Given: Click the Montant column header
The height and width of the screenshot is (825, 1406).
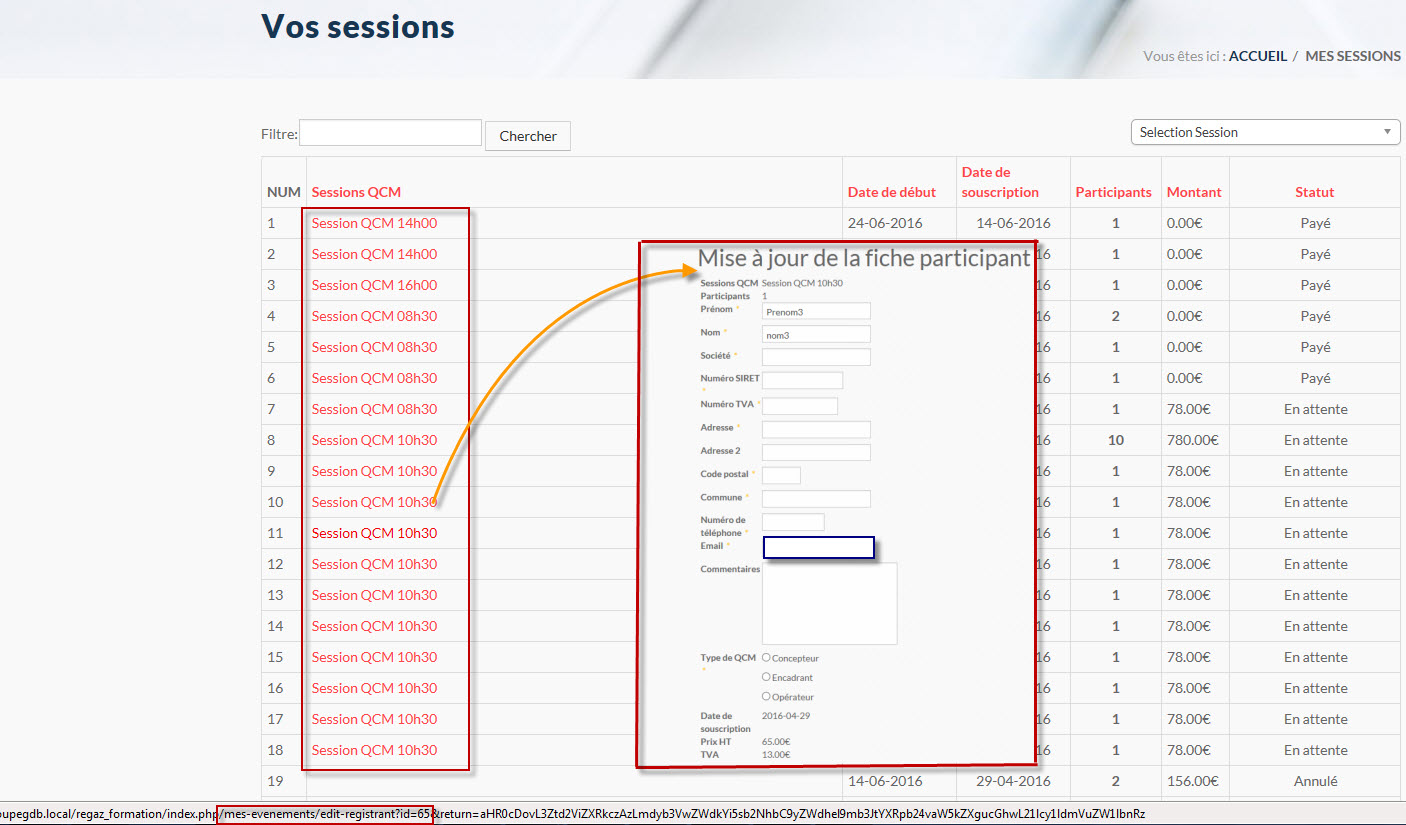Looking at the screenshot, I should pos(1192,192).
